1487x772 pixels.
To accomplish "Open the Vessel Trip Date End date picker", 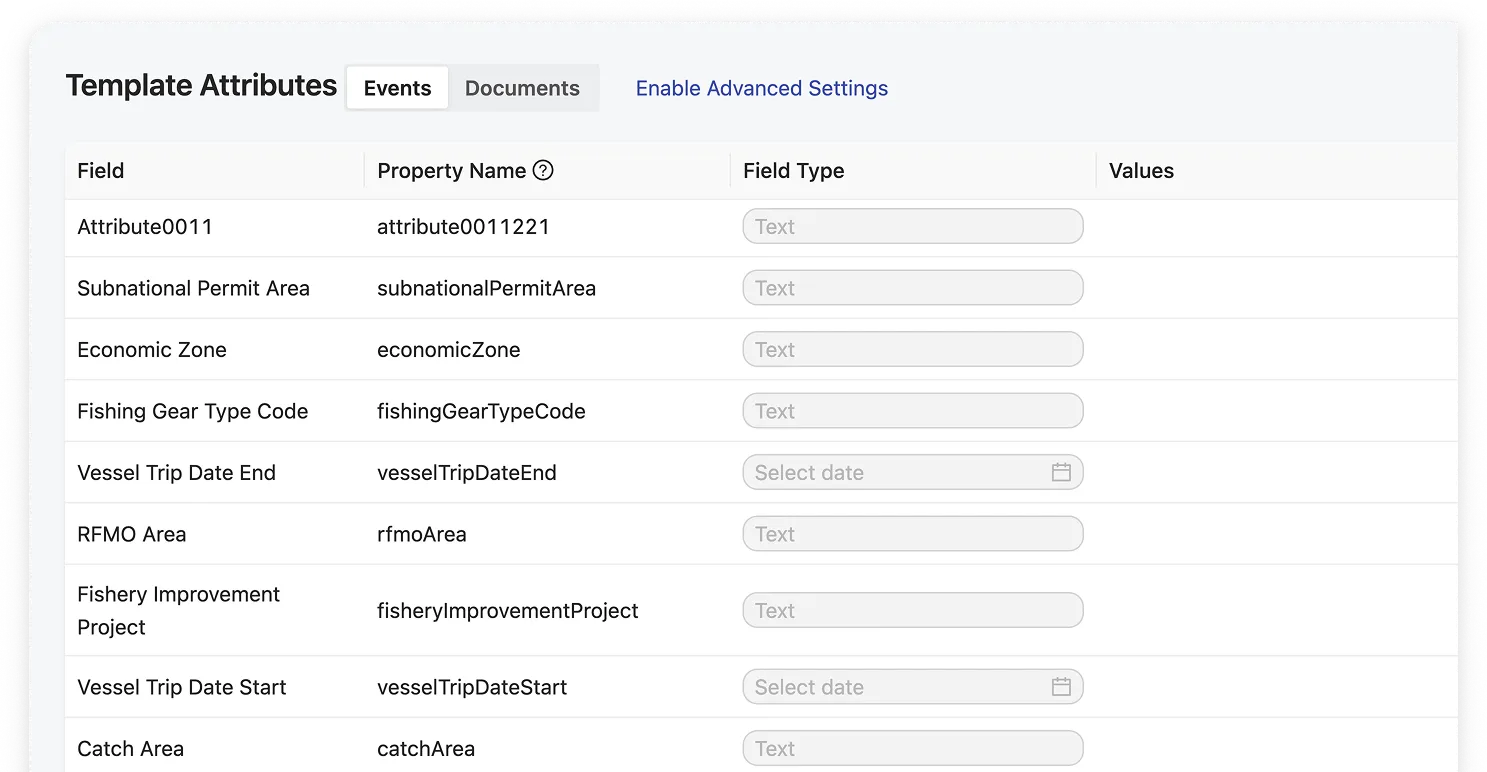I will point(895,473).
